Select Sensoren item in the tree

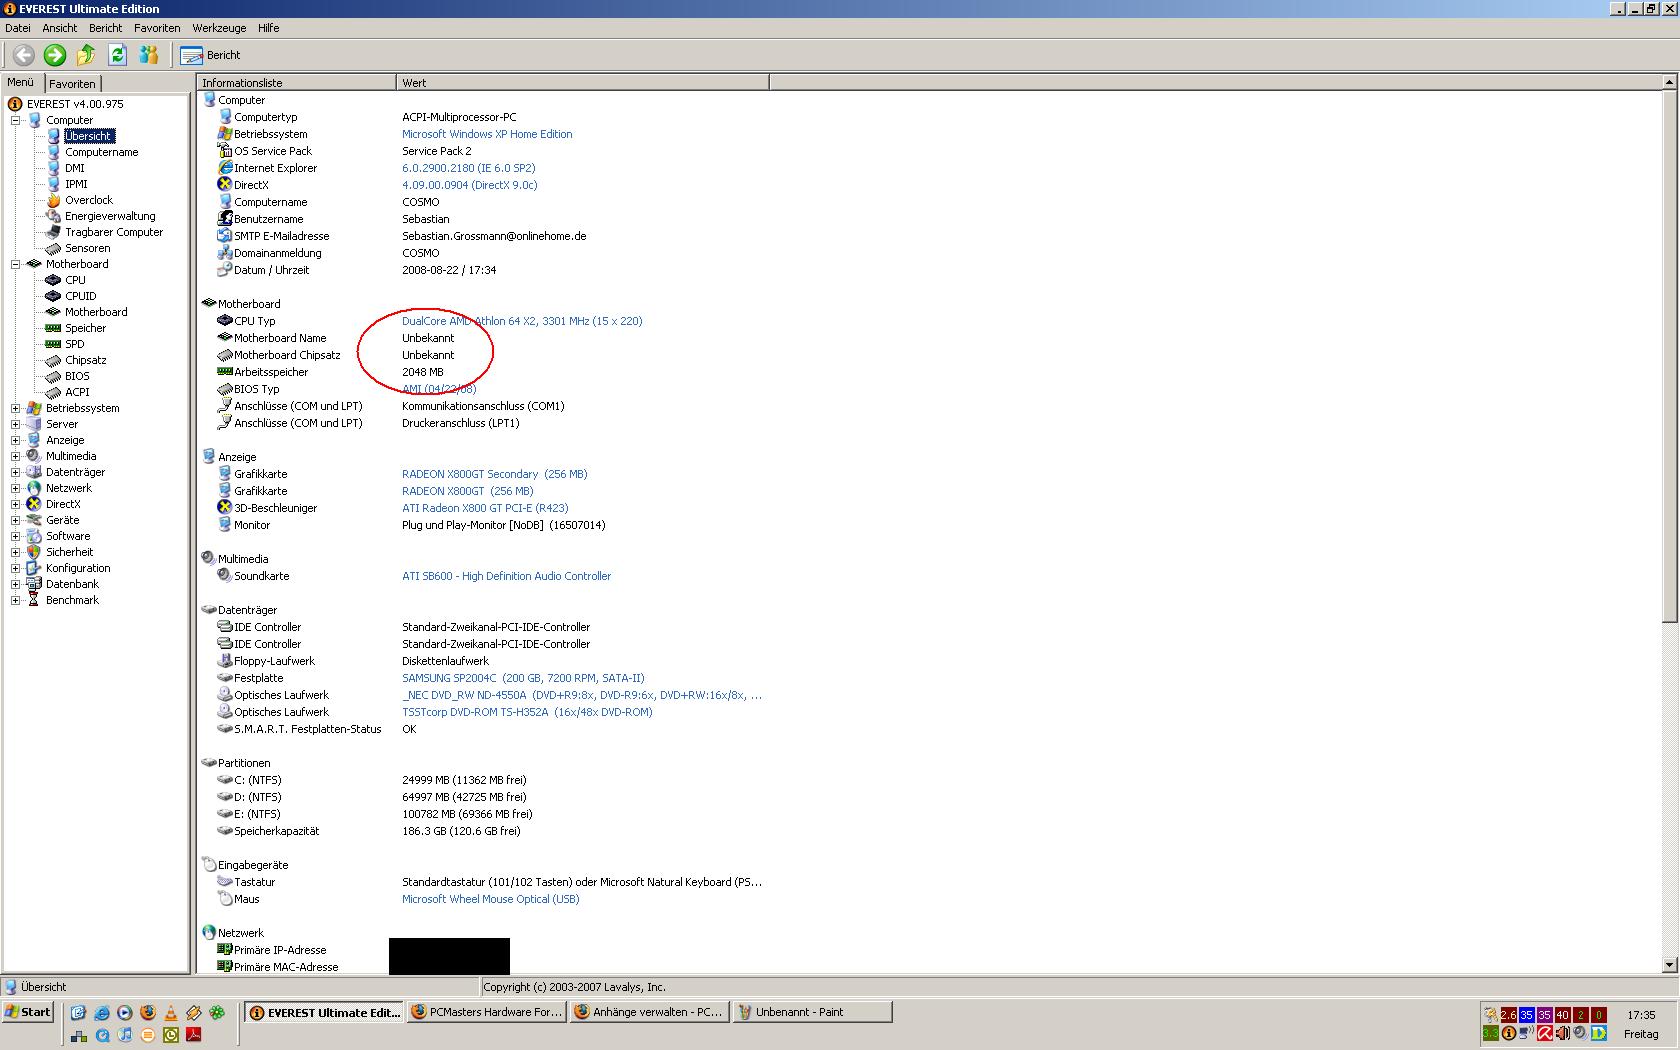pos(88,248)
